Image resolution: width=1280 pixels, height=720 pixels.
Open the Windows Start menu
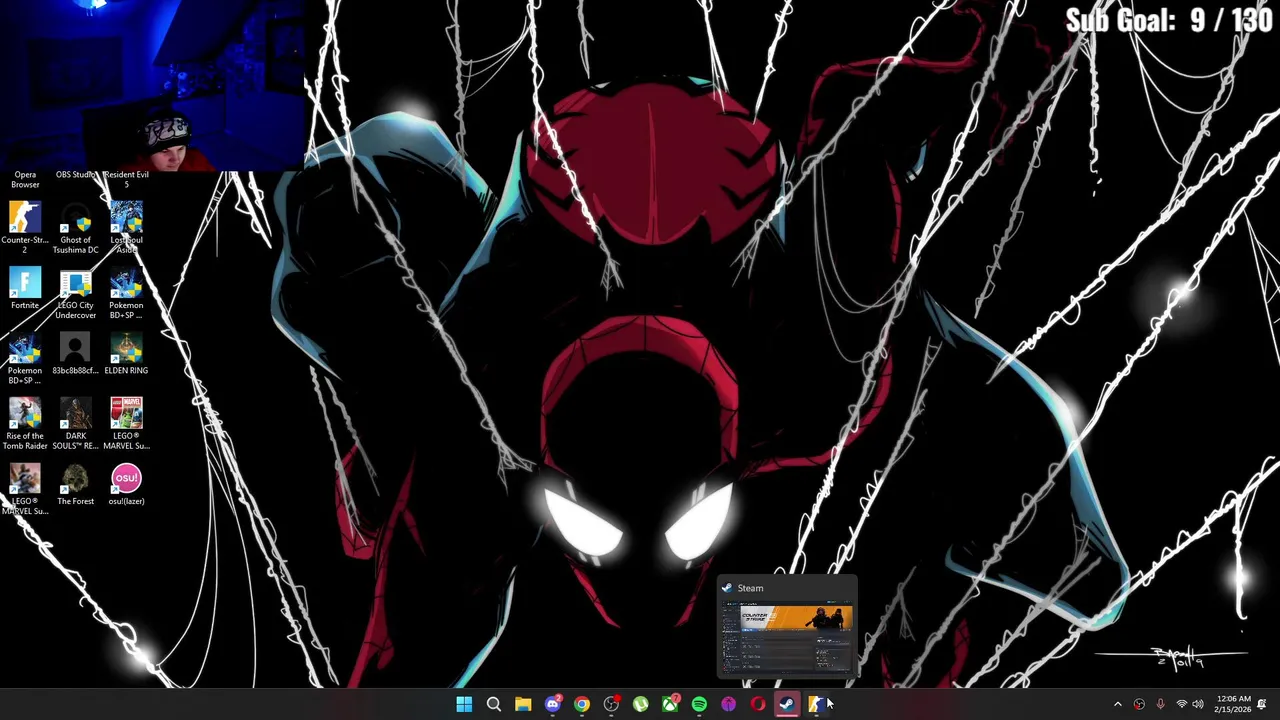point(464,704)
